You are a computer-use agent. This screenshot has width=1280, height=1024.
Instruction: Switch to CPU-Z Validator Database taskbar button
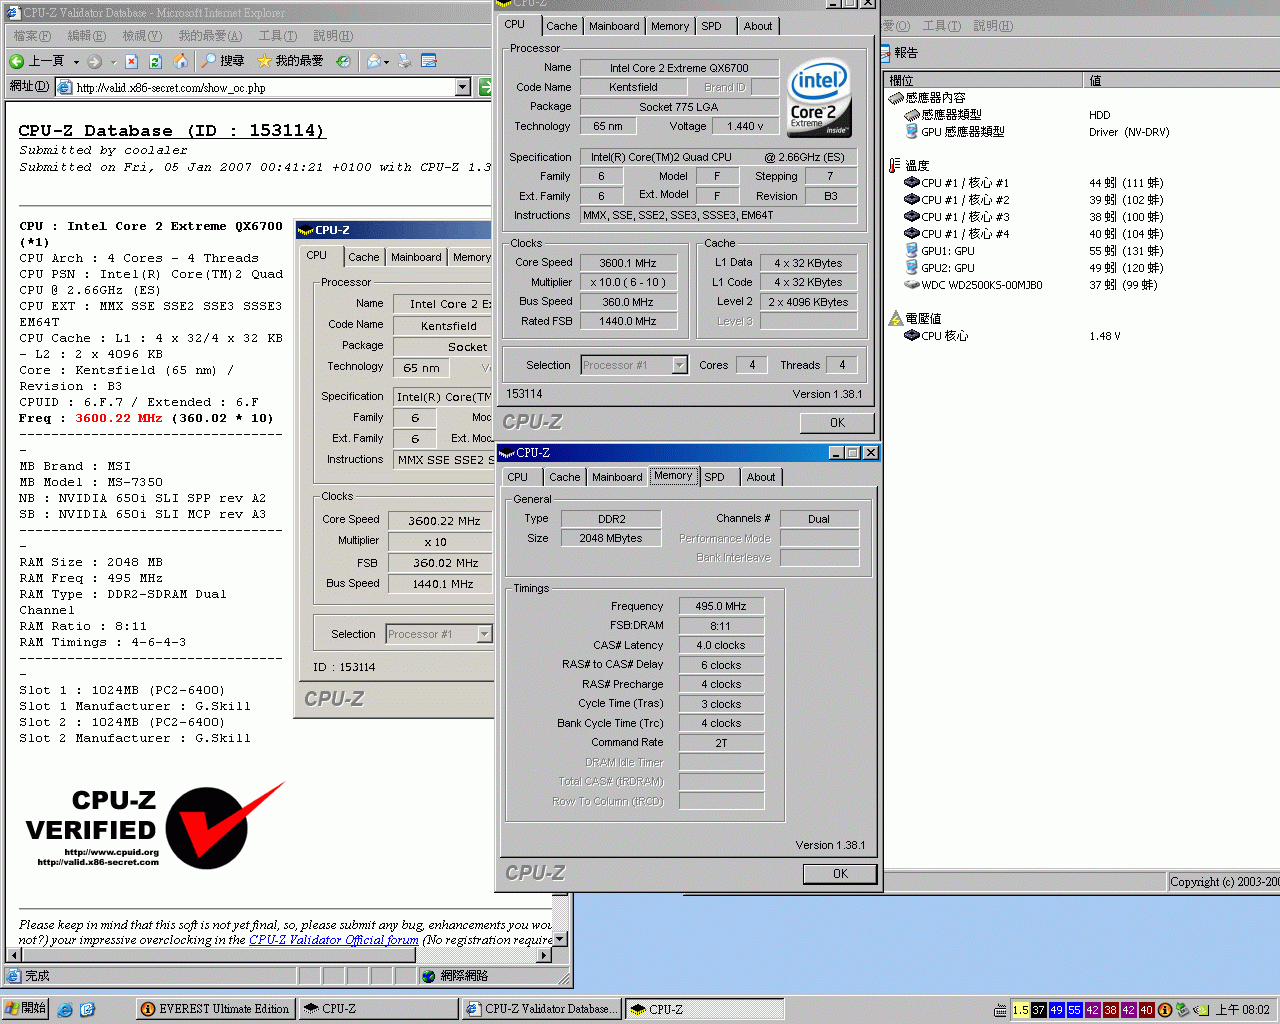click(x=542, y=1009)
